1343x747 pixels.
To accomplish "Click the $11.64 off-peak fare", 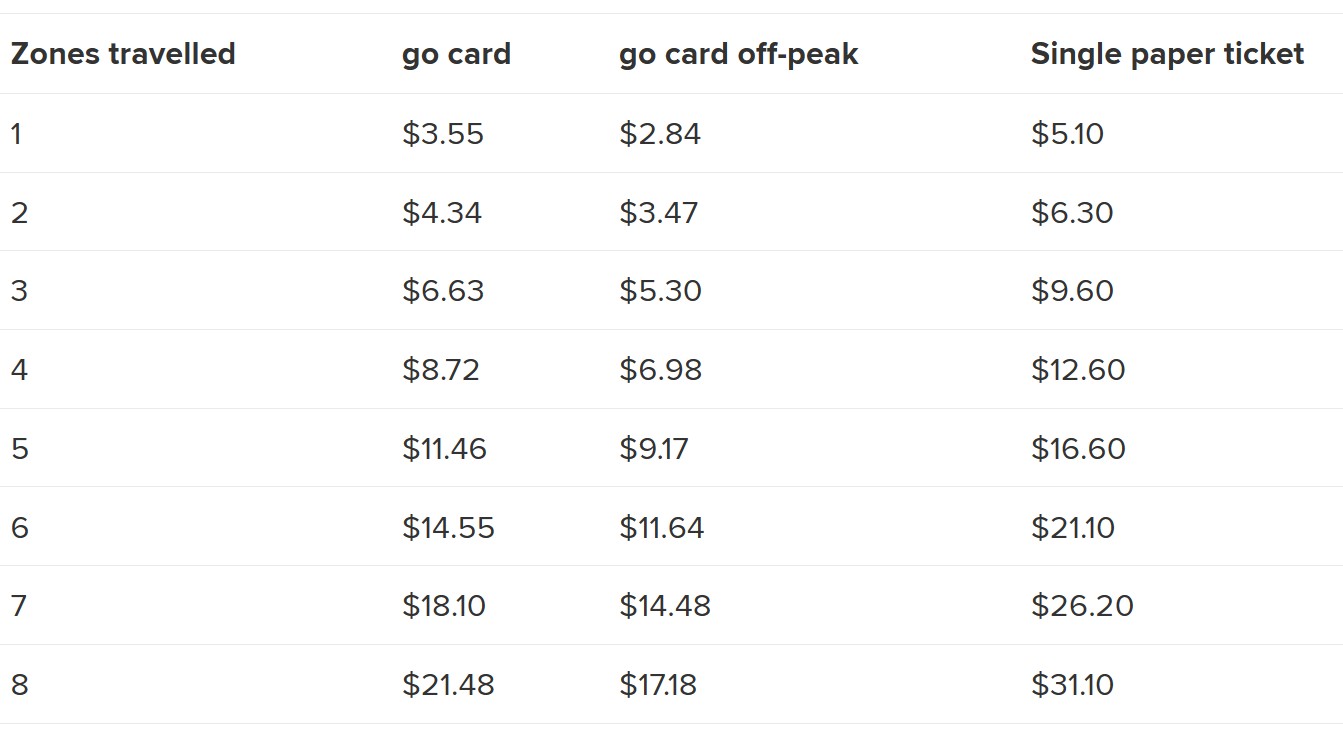I will tap(661, 528).
